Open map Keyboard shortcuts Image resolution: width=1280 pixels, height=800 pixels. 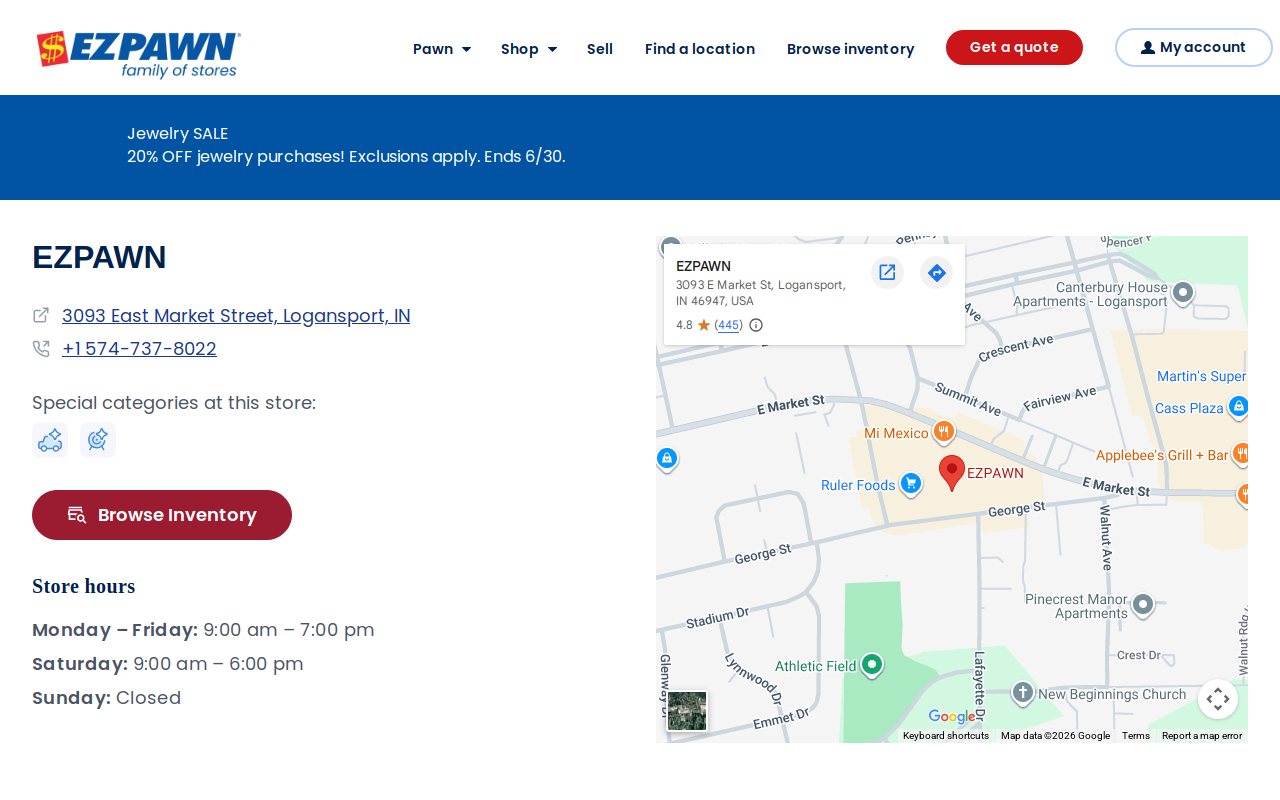click(x=946, y=736)
